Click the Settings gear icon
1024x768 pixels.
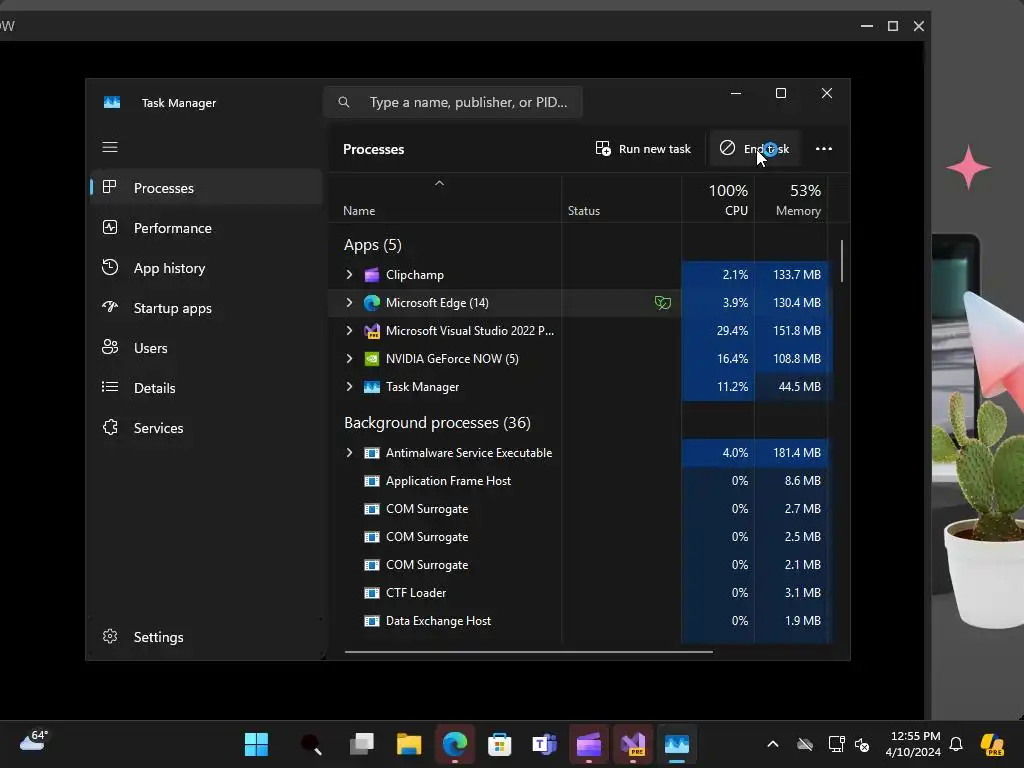(x=110, y=636)
